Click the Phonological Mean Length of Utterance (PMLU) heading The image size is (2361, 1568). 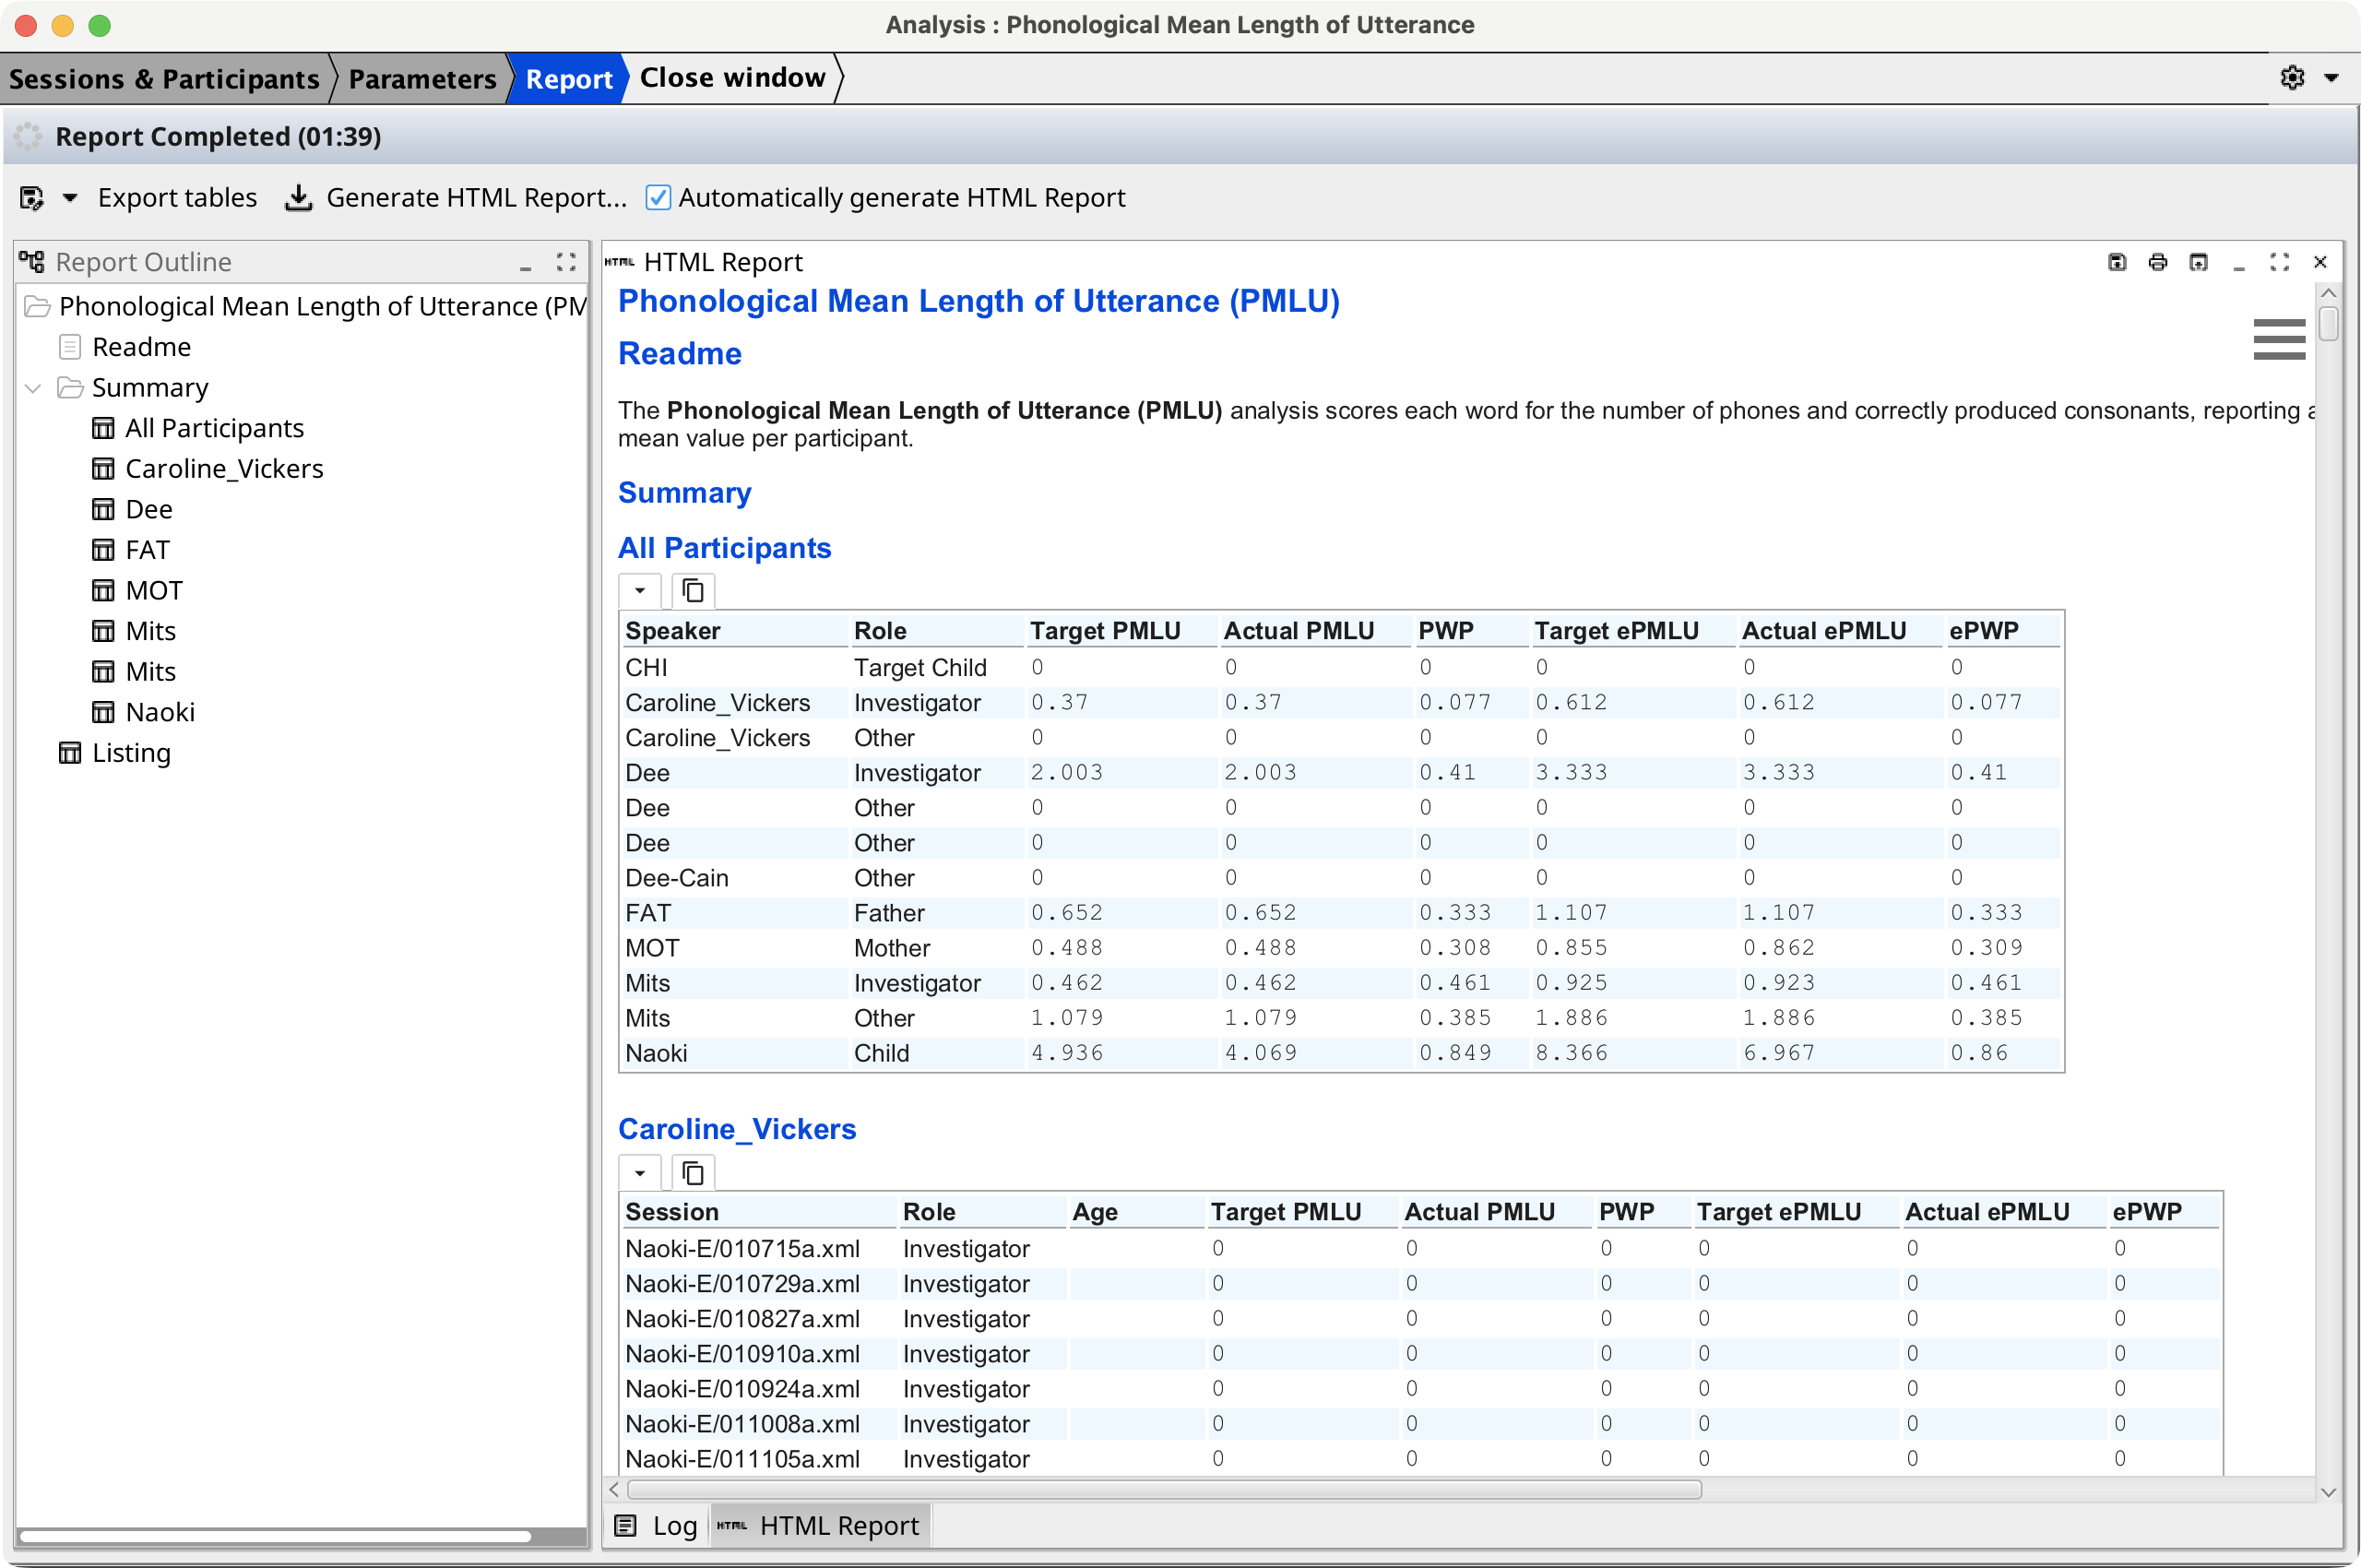979,301
